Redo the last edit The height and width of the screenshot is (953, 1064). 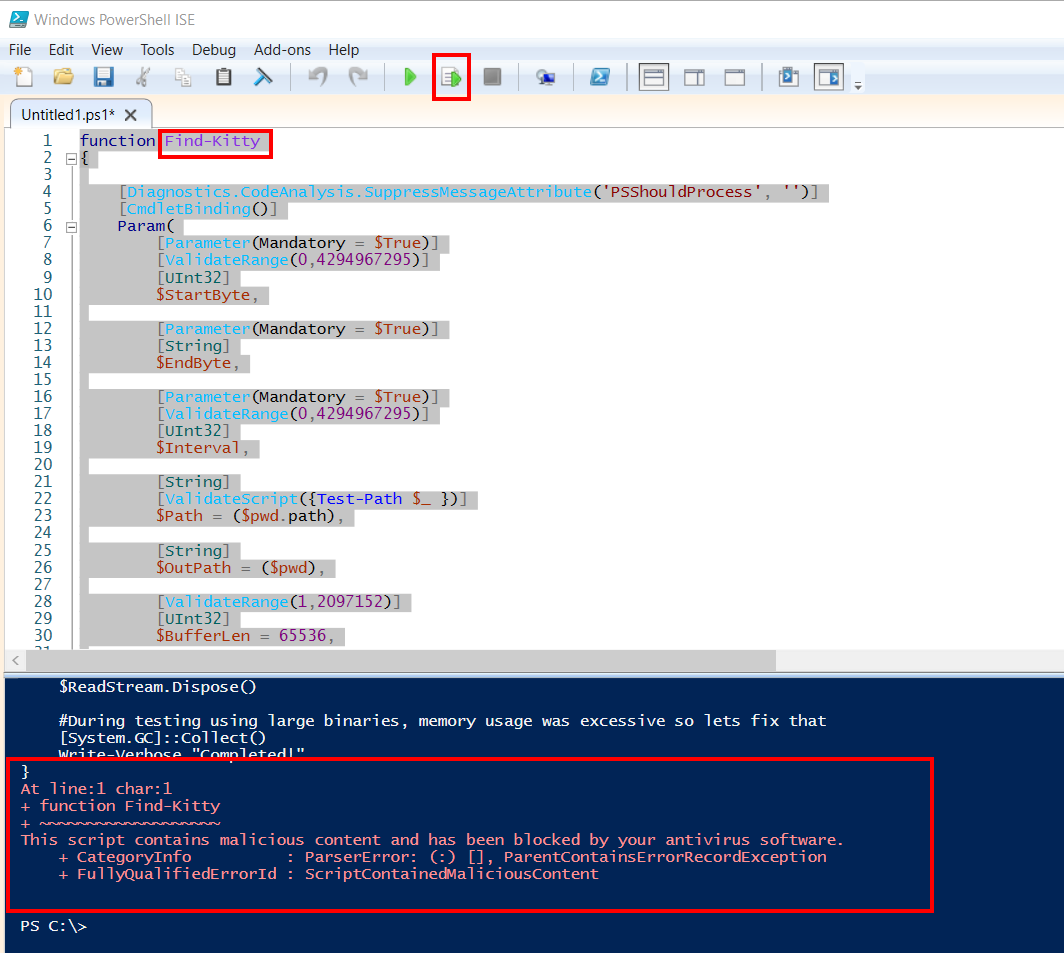358,77
